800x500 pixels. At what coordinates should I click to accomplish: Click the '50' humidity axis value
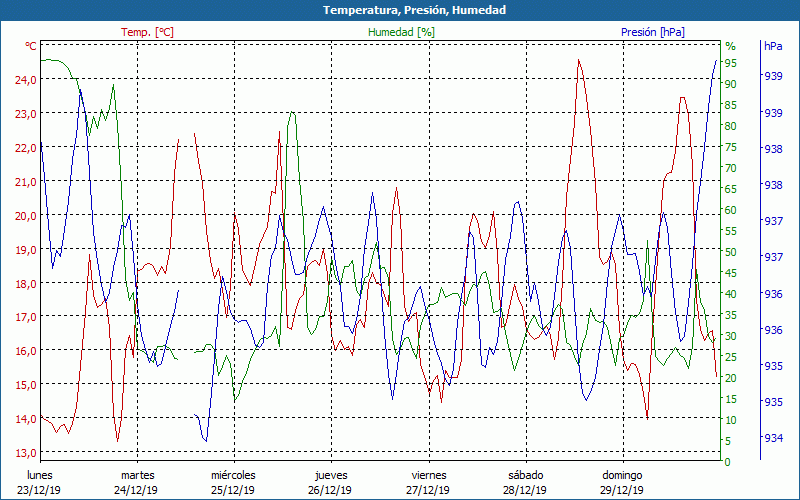pyautogui.click(x=731, y=252)
